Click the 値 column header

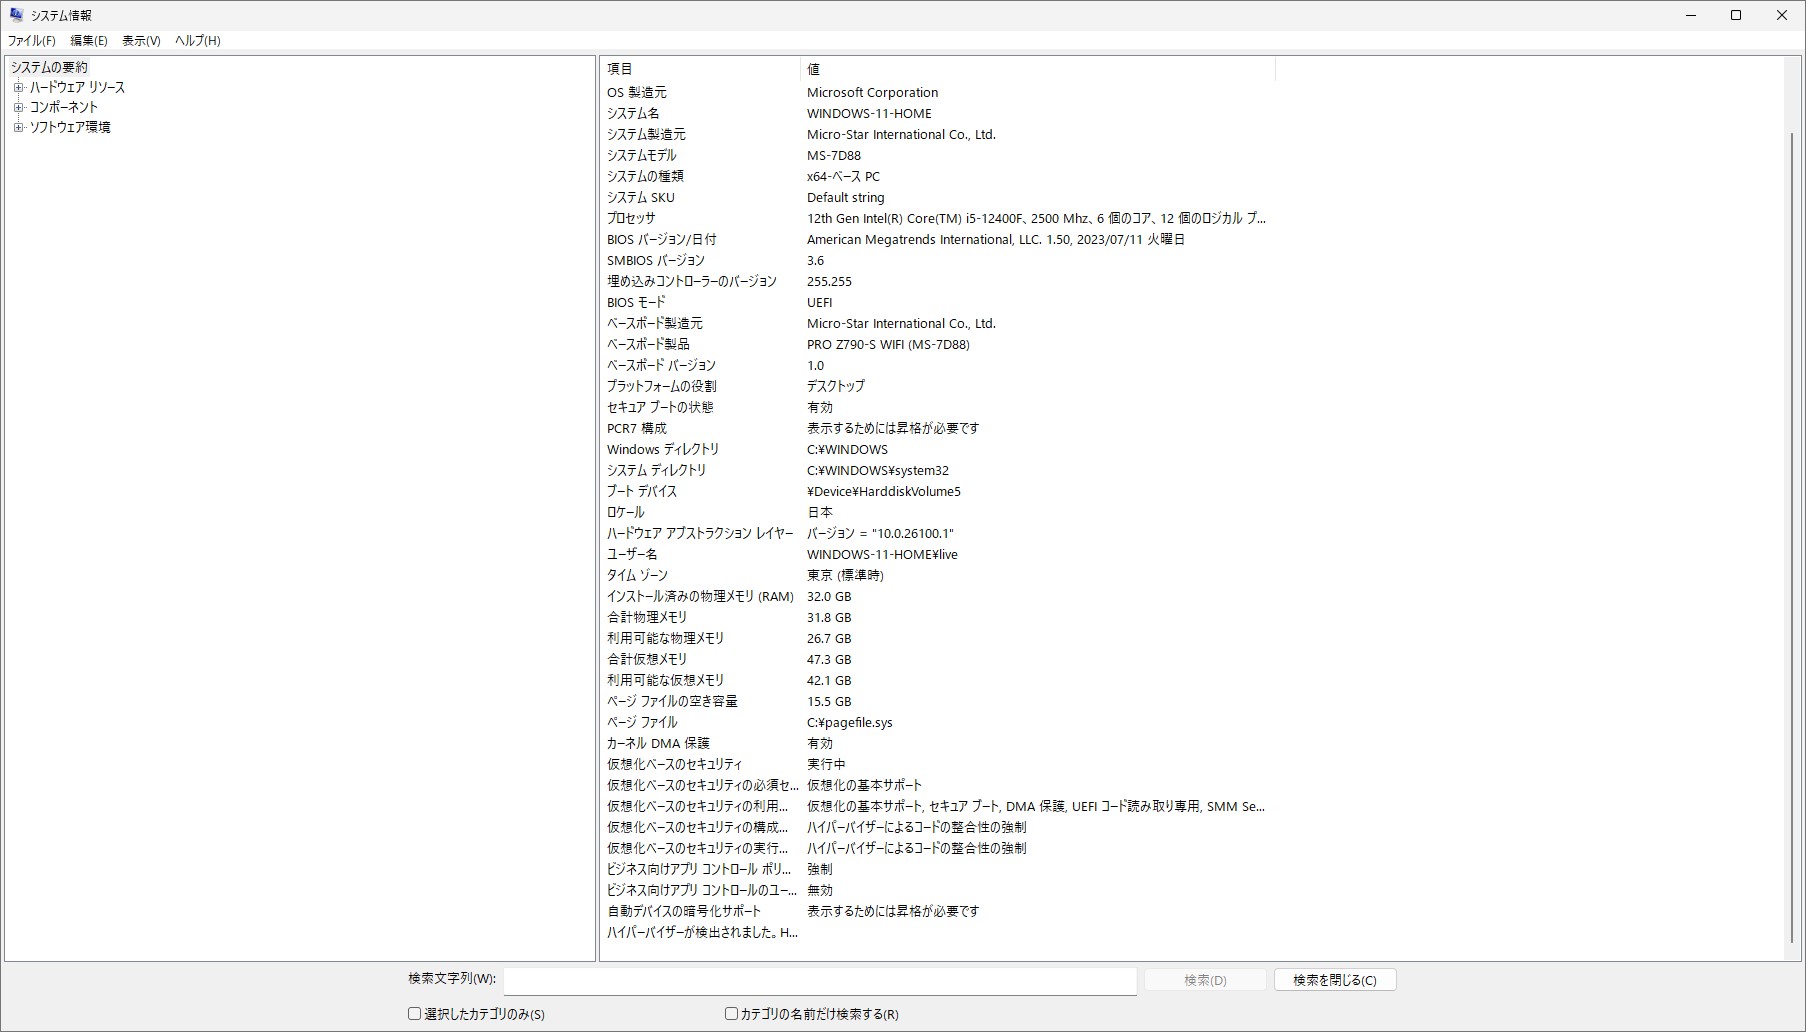[1036, 69]
